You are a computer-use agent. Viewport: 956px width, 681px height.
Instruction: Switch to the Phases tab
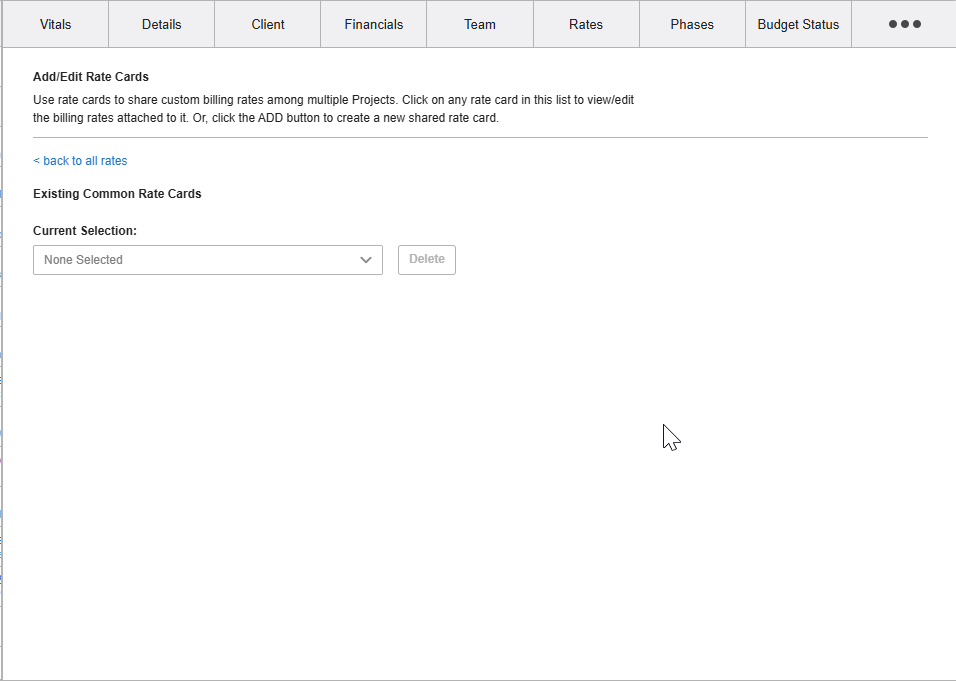coord(692,24)
